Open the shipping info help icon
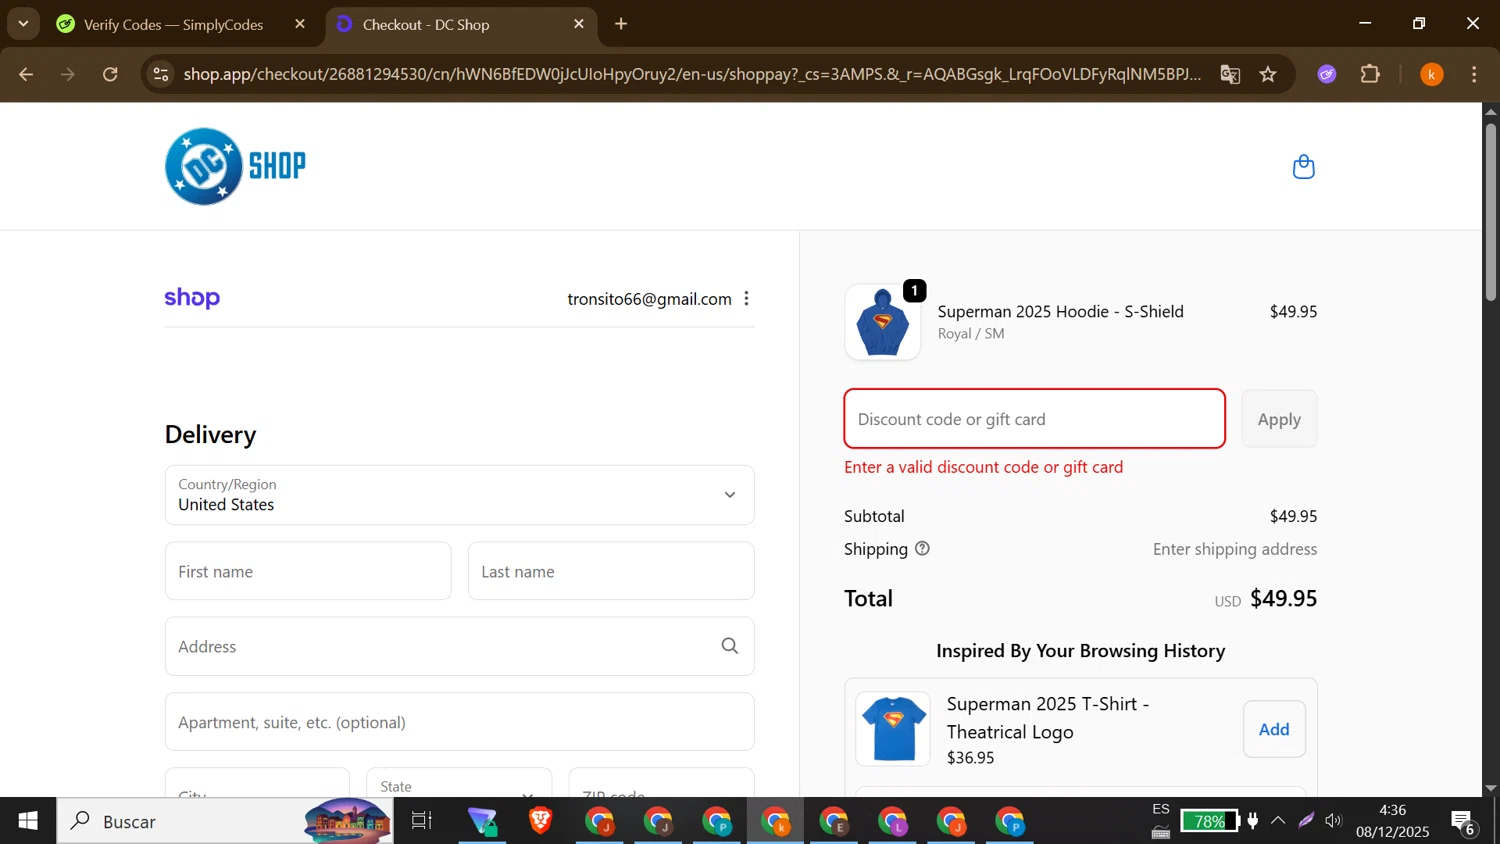Screen dimensions: 1500x844 pos(922,548)
